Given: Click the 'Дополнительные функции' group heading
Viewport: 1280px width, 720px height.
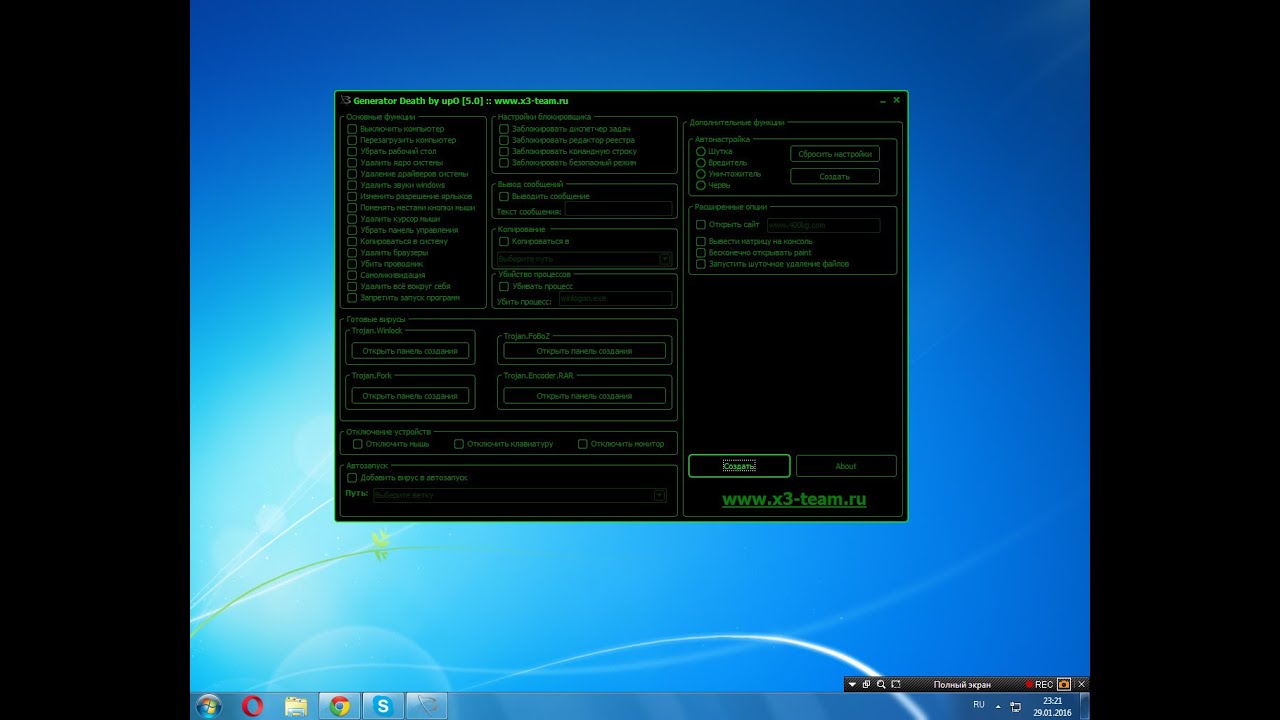Looking at the screenshot, I should 737,122.
